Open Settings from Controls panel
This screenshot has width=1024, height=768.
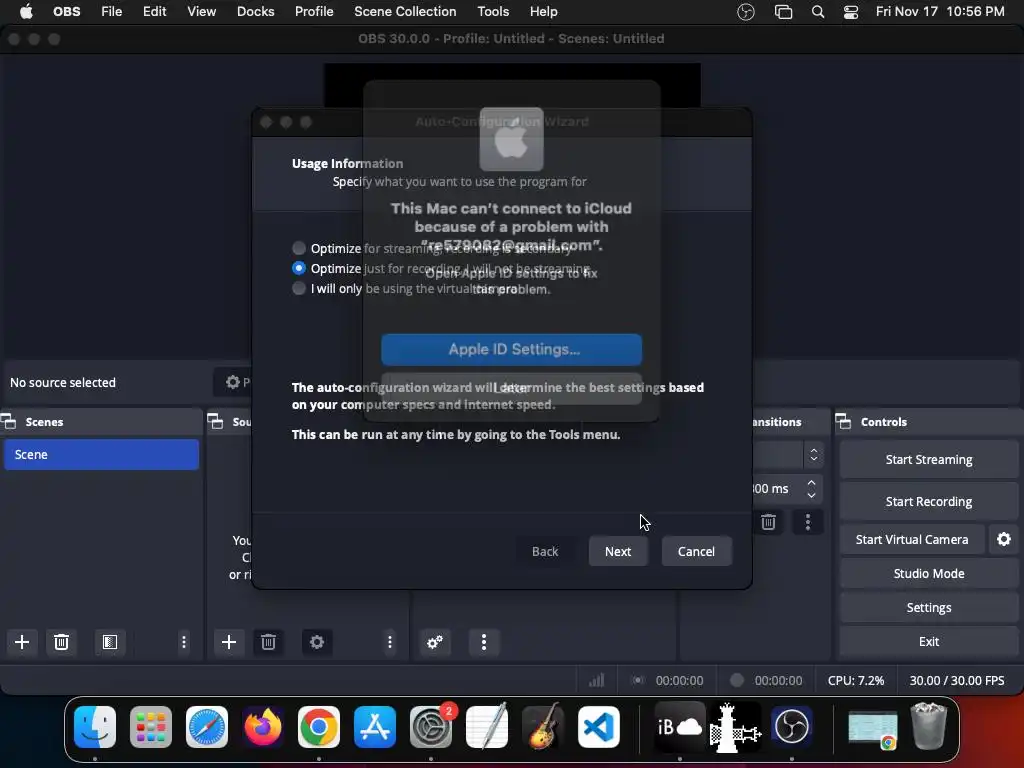pos(929,607)
